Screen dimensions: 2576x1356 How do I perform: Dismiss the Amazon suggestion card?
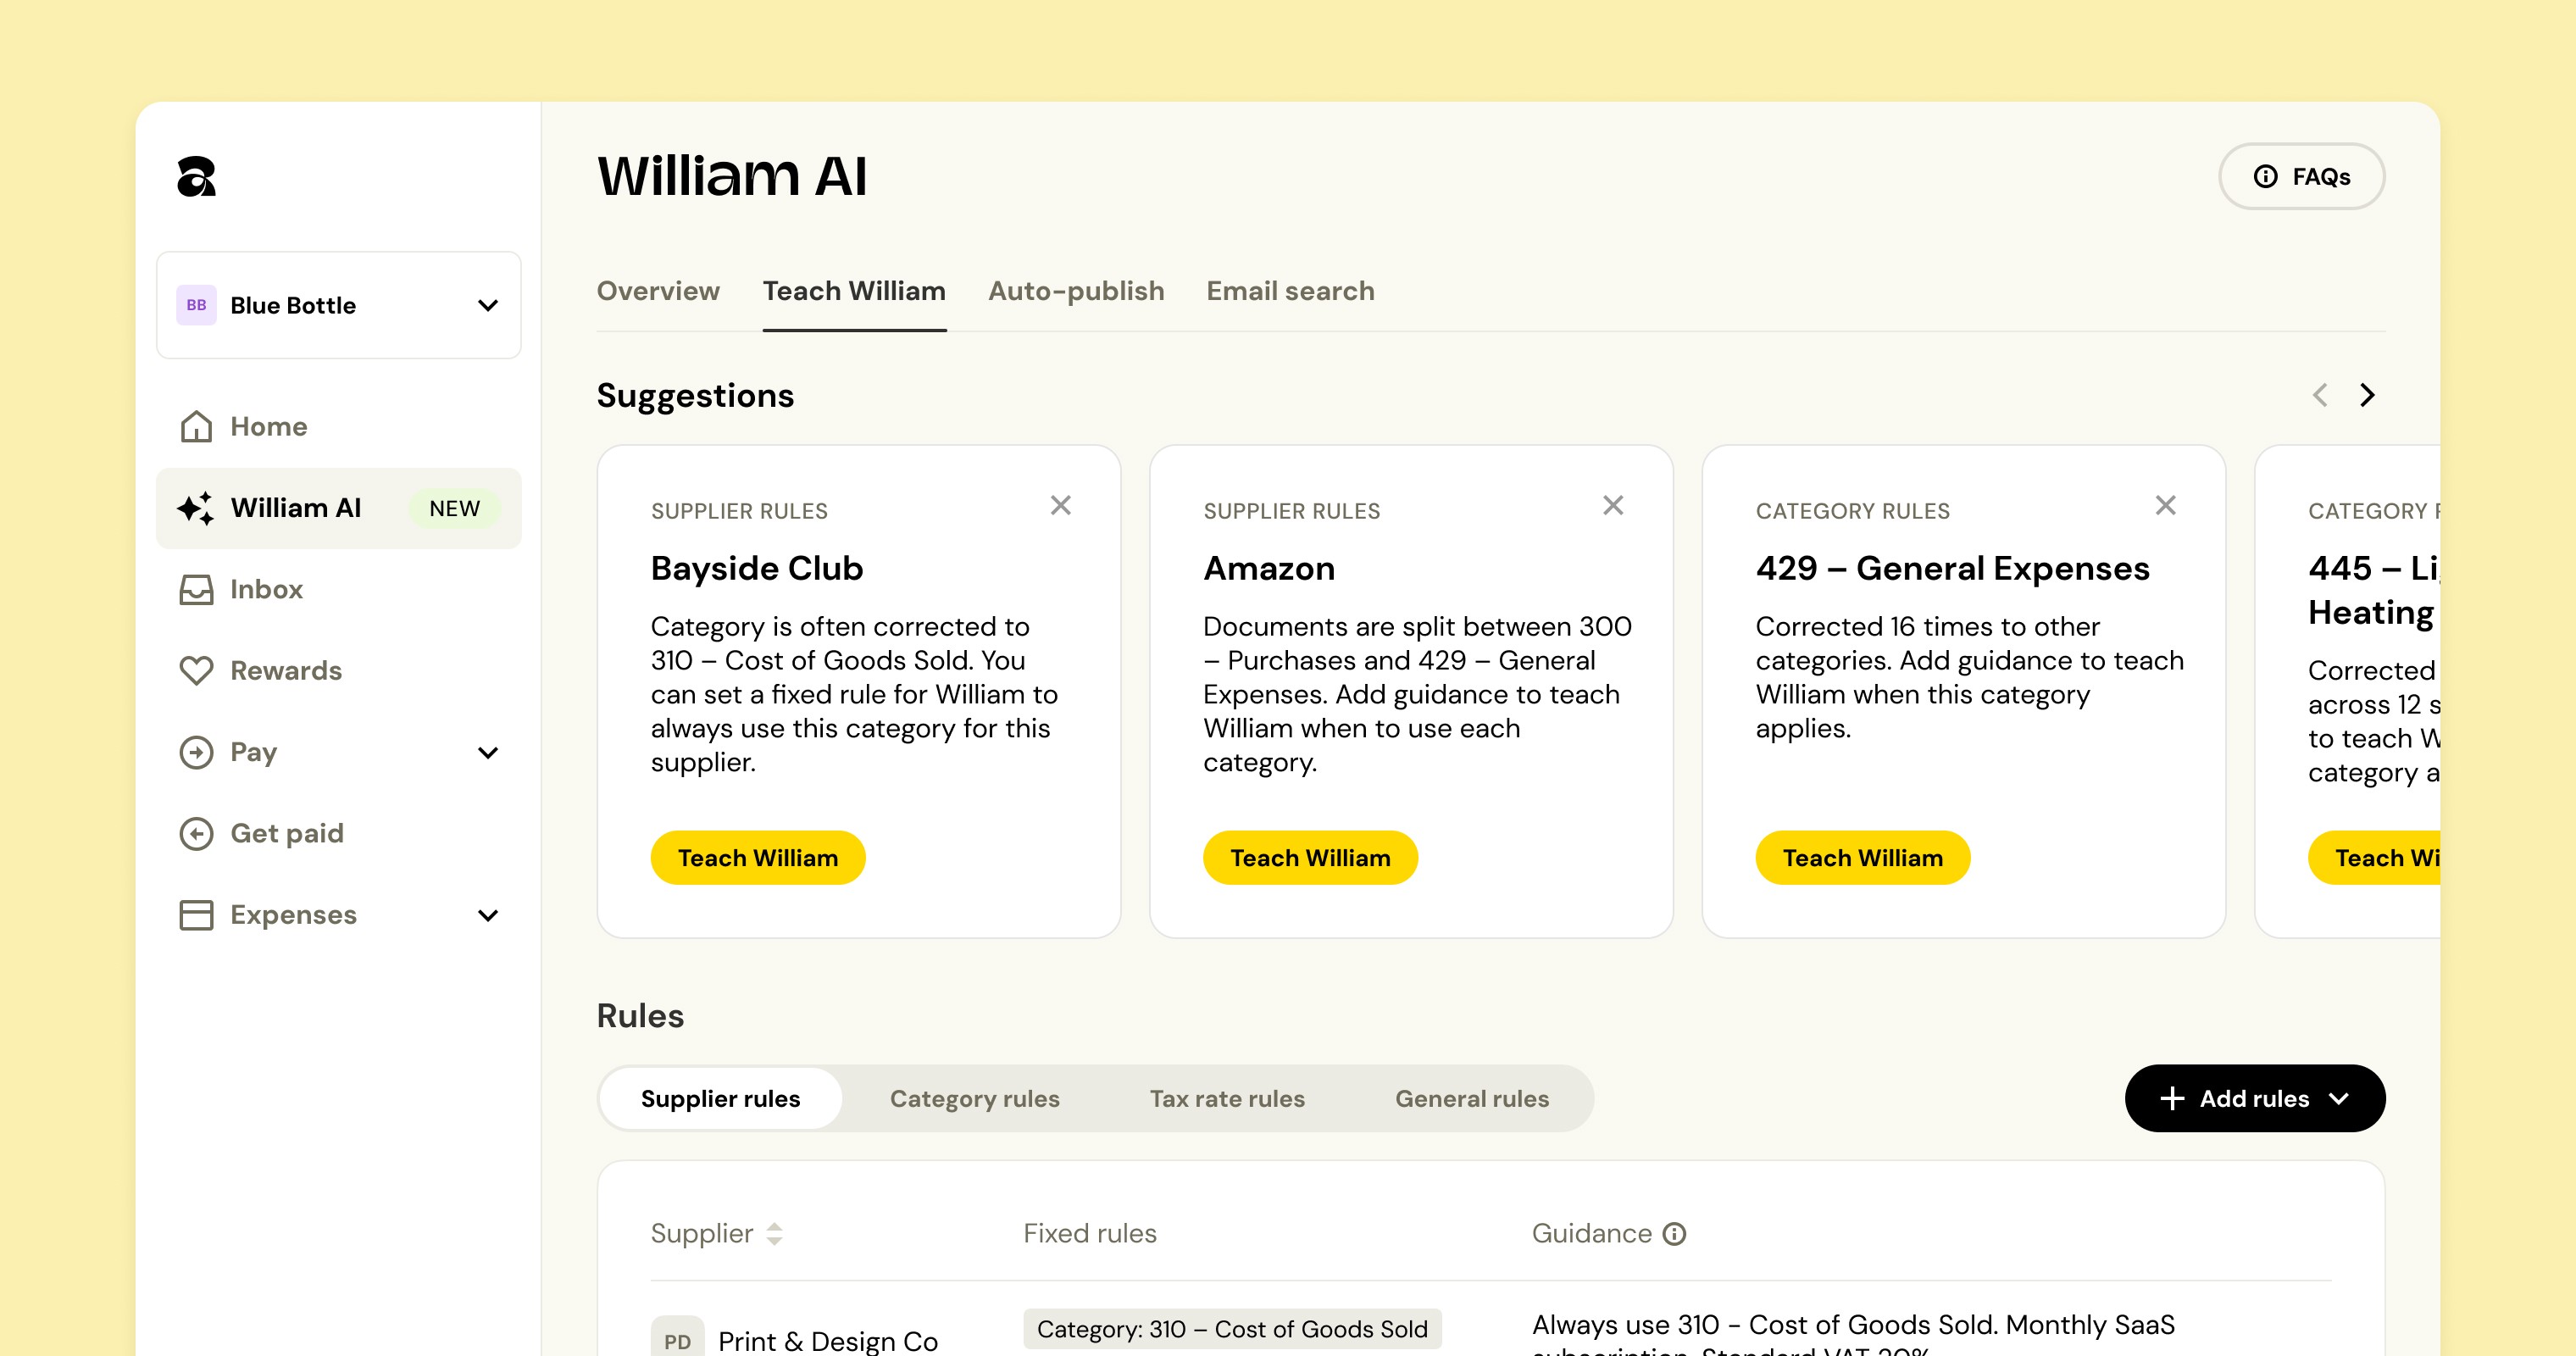pyautogui.click(x=1613, y=506)
